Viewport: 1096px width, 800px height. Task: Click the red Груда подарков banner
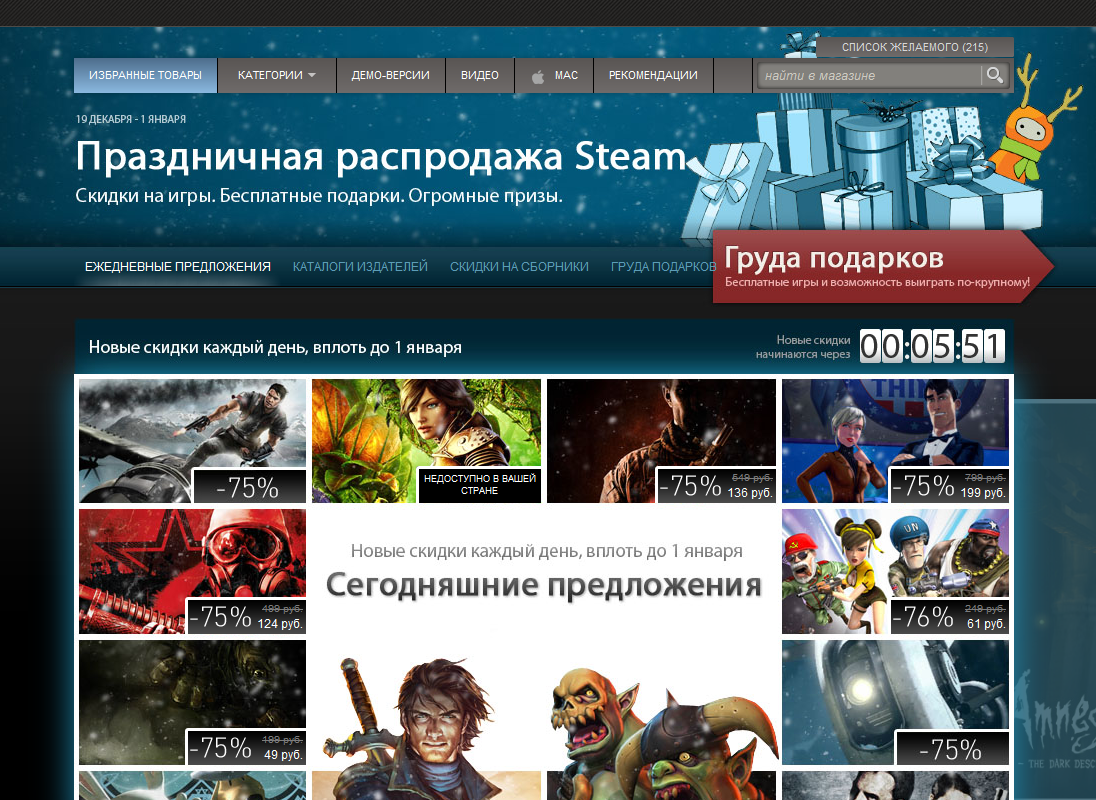coord(882,267)
